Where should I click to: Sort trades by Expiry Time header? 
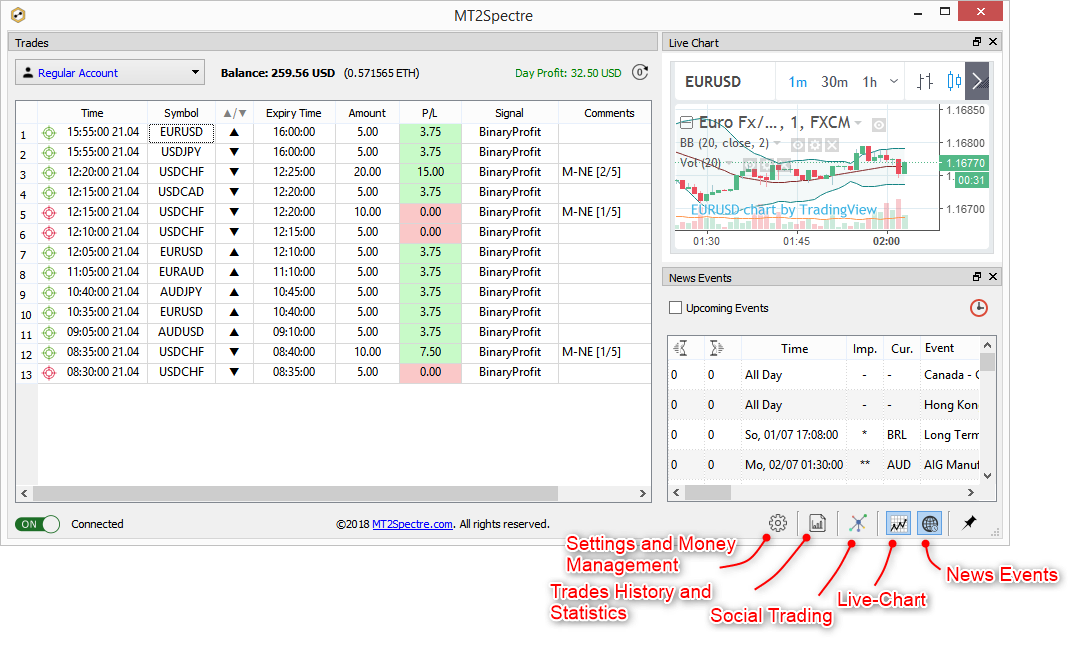[294, 113]
